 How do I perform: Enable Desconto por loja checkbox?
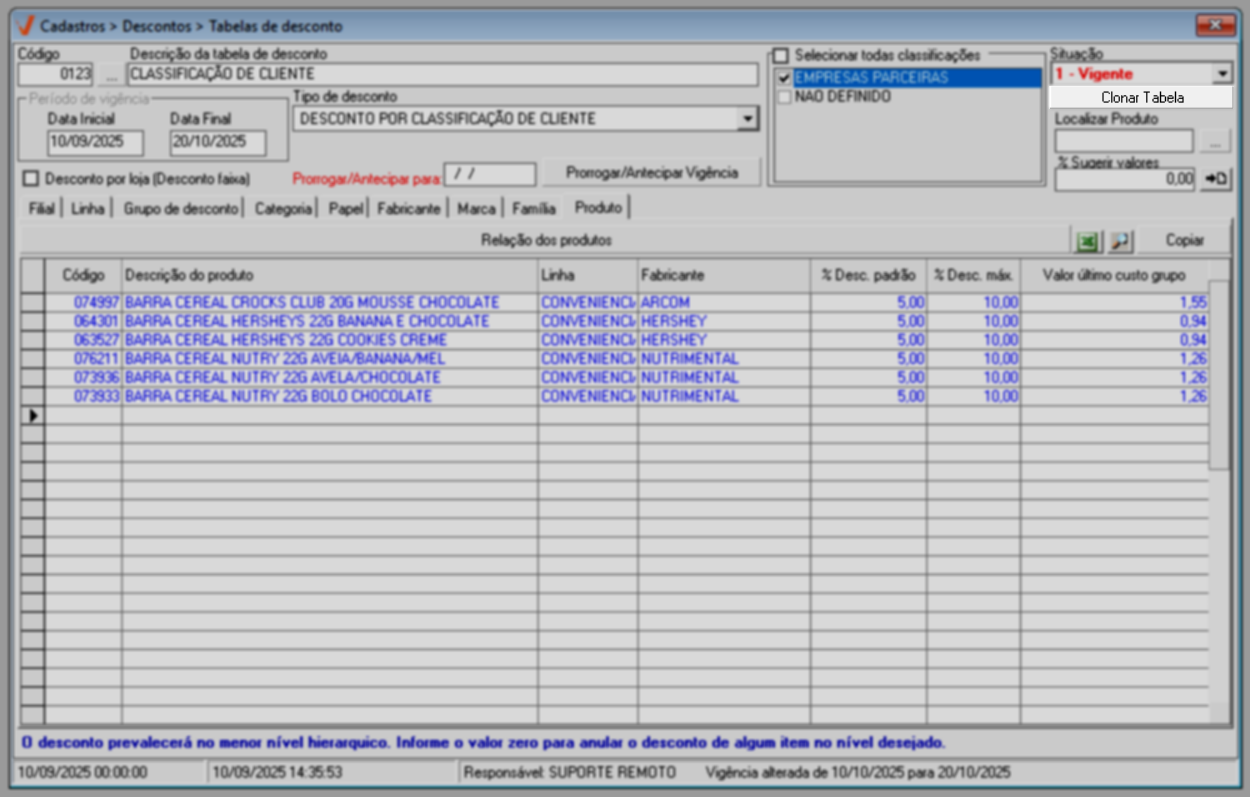point(29,179)
